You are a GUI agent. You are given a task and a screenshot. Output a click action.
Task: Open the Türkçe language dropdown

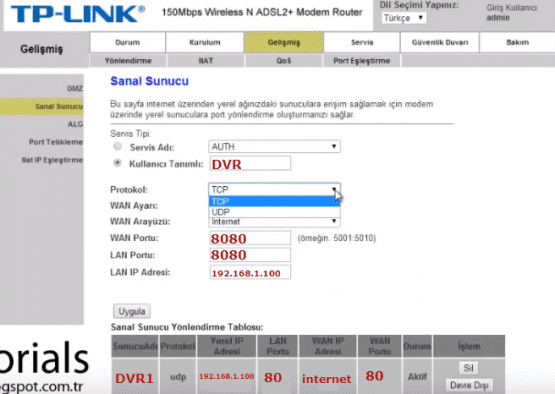[404, 18]
